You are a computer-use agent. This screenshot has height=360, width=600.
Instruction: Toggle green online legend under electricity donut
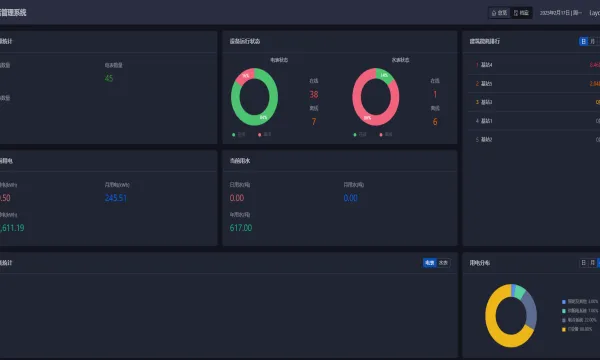[238, 135]
